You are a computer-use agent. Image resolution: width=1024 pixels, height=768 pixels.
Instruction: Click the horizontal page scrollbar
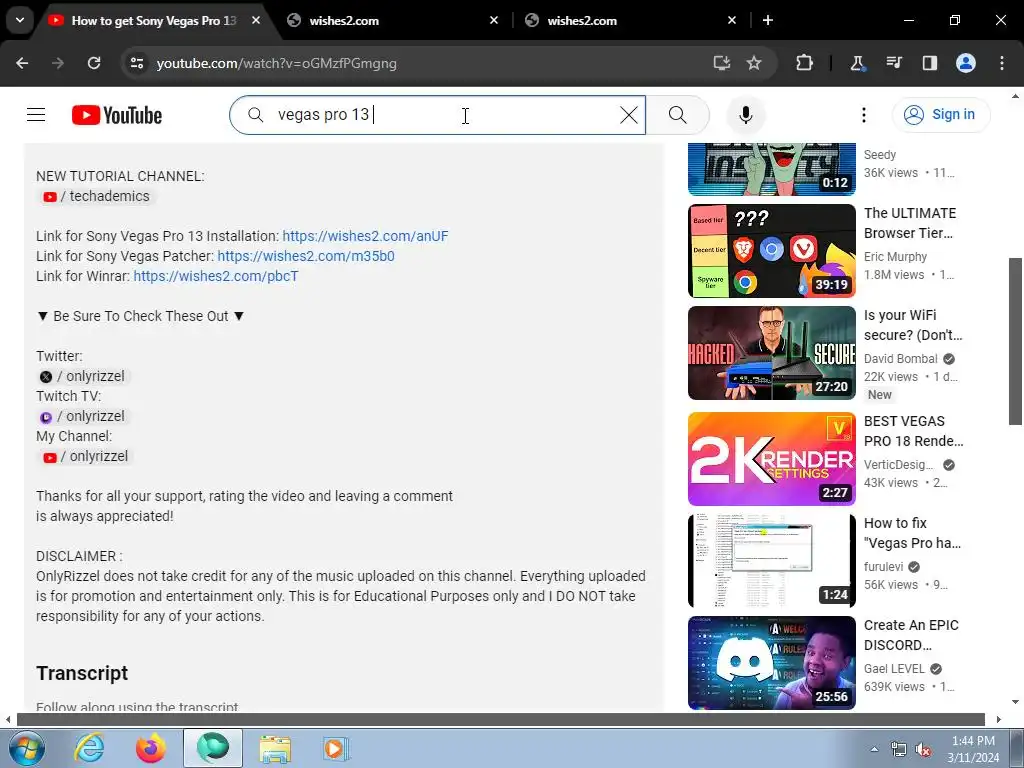click(x=501, y=720)
